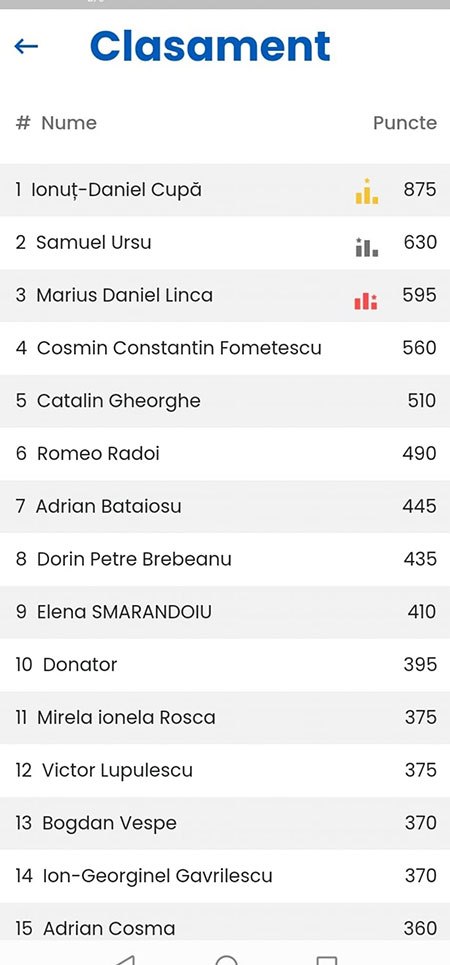Select the Puncte column header

pos(404,123)
